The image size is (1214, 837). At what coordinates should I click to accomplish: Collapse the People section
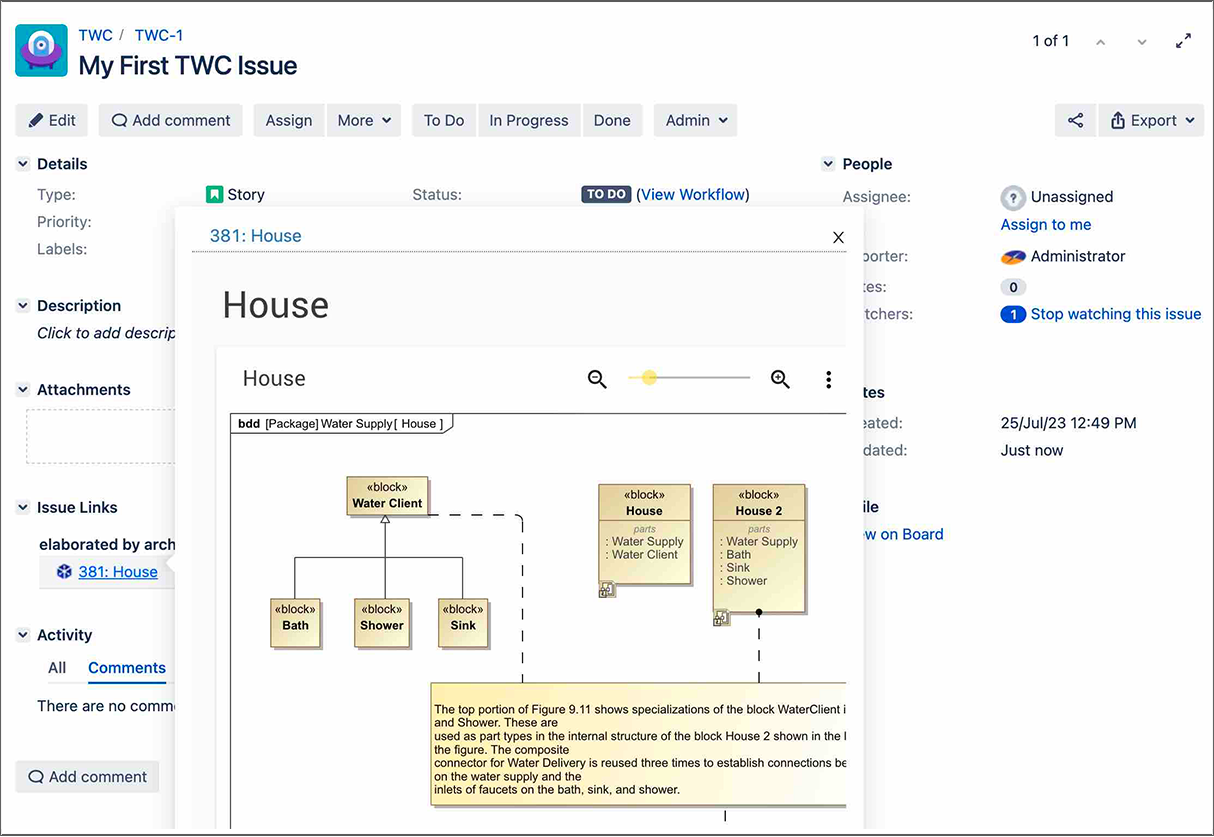pyautogui.click(x=828, y=164)
